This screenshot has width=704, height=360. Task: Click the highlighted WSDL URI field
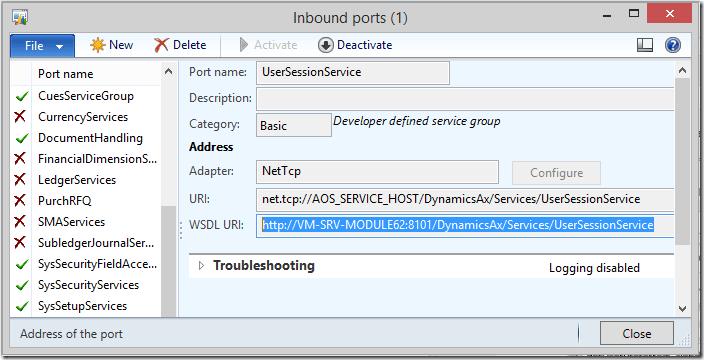[465, 225]
